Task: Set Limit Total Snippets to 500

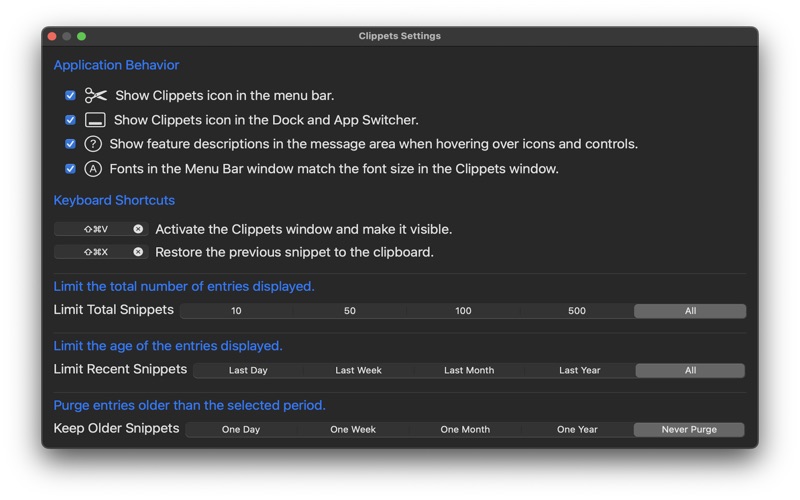Action: 577,311
